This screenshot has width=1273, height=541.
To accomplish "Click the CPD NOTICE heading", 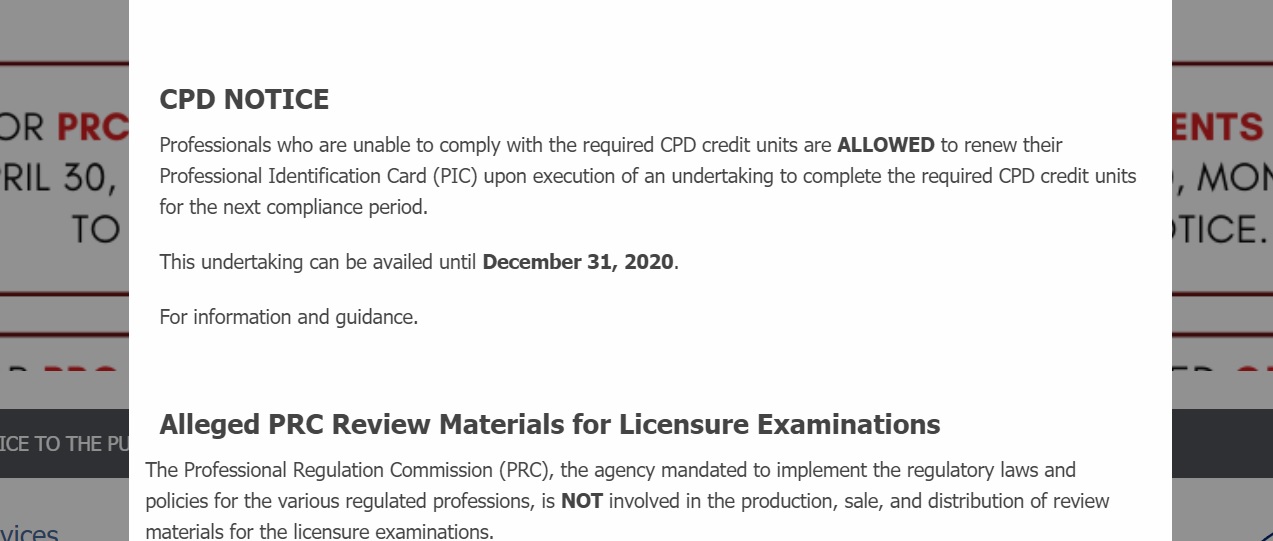I will coord(244,100).
